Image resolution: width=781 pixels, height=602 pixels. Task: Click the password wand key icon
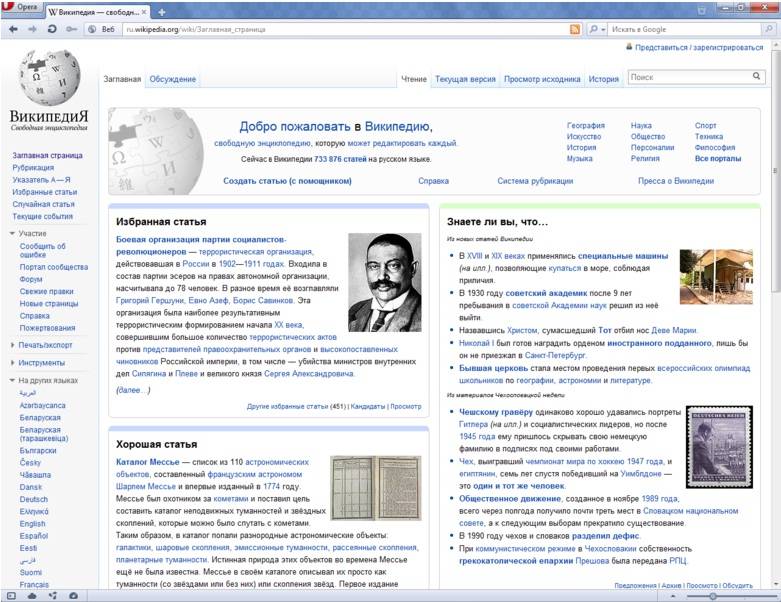point(72,29)
